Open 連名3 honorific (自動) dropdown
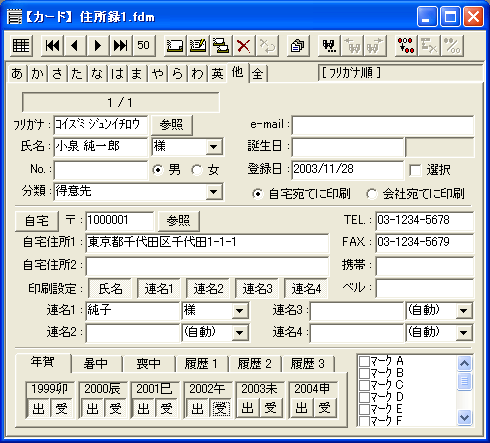 [x=464, y=311]
